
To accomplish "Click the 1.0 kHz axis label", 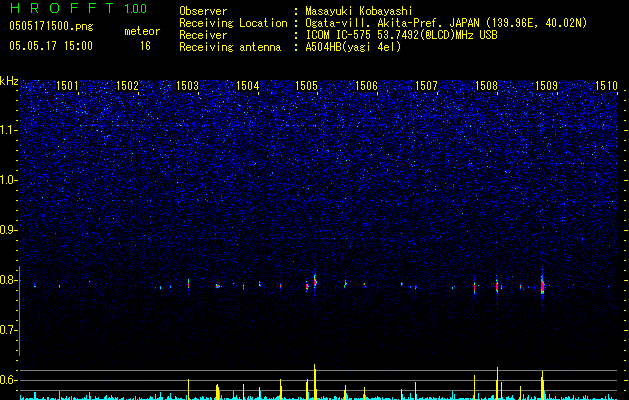I will [x=8, y=180].
